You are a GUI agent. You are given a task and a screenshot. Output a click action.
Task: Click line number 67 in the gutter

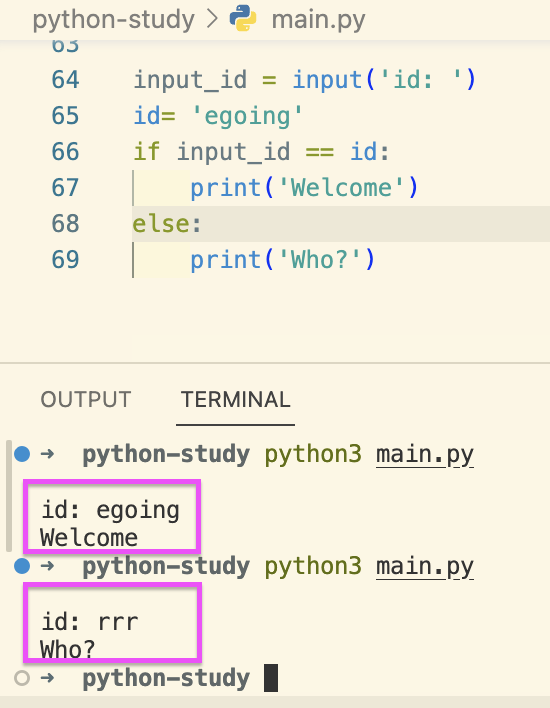[x=65, y=188]
